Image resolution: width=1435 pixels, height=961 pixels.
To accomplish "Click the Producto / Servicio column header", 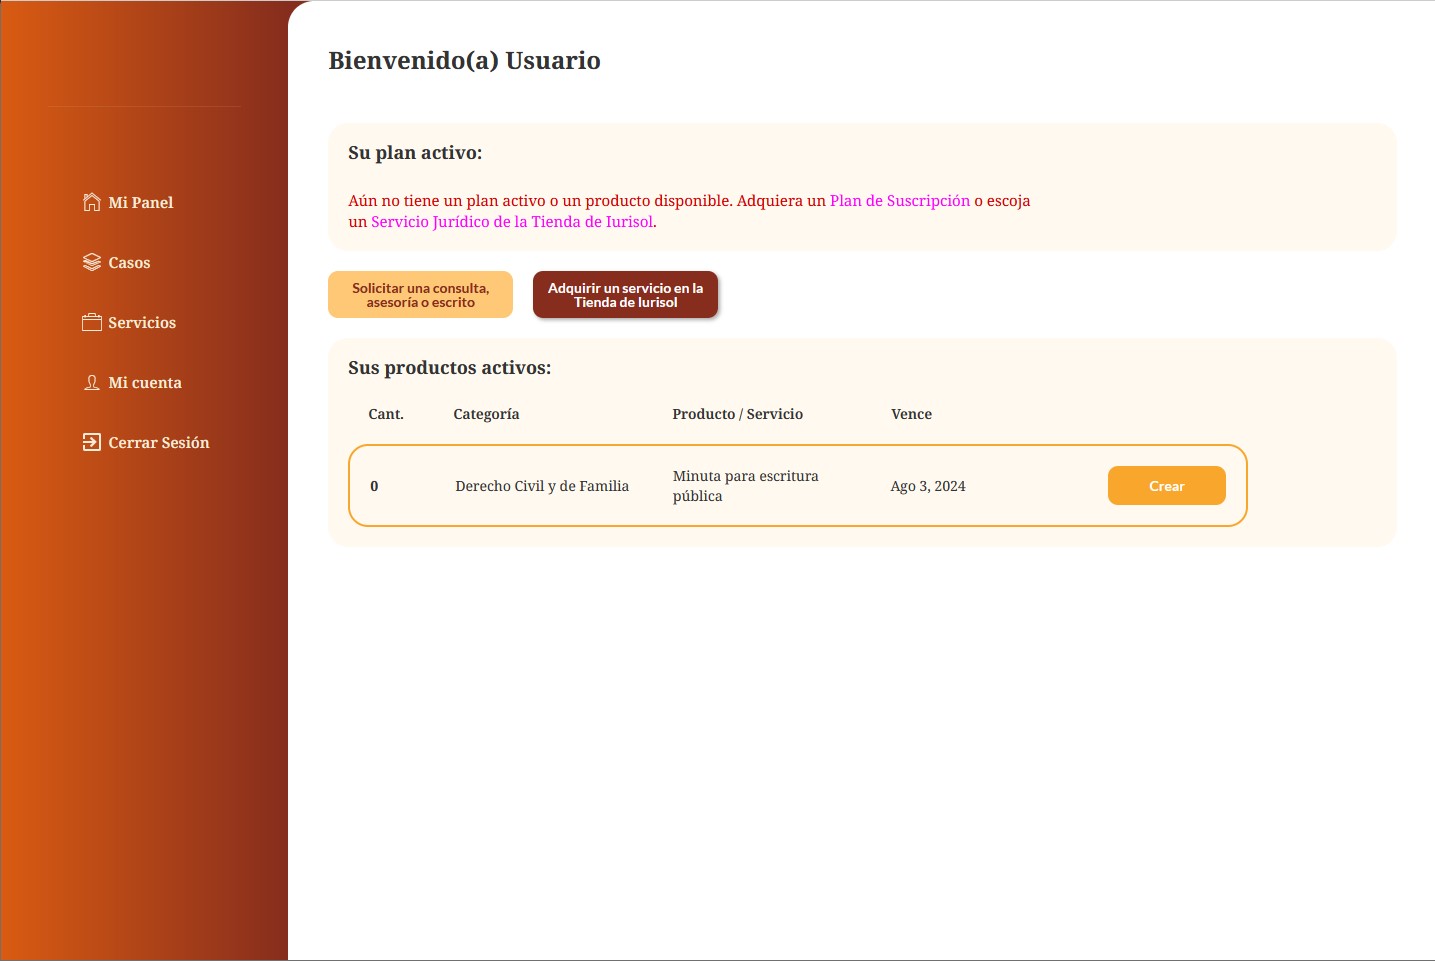I will (x=737, y=414).
